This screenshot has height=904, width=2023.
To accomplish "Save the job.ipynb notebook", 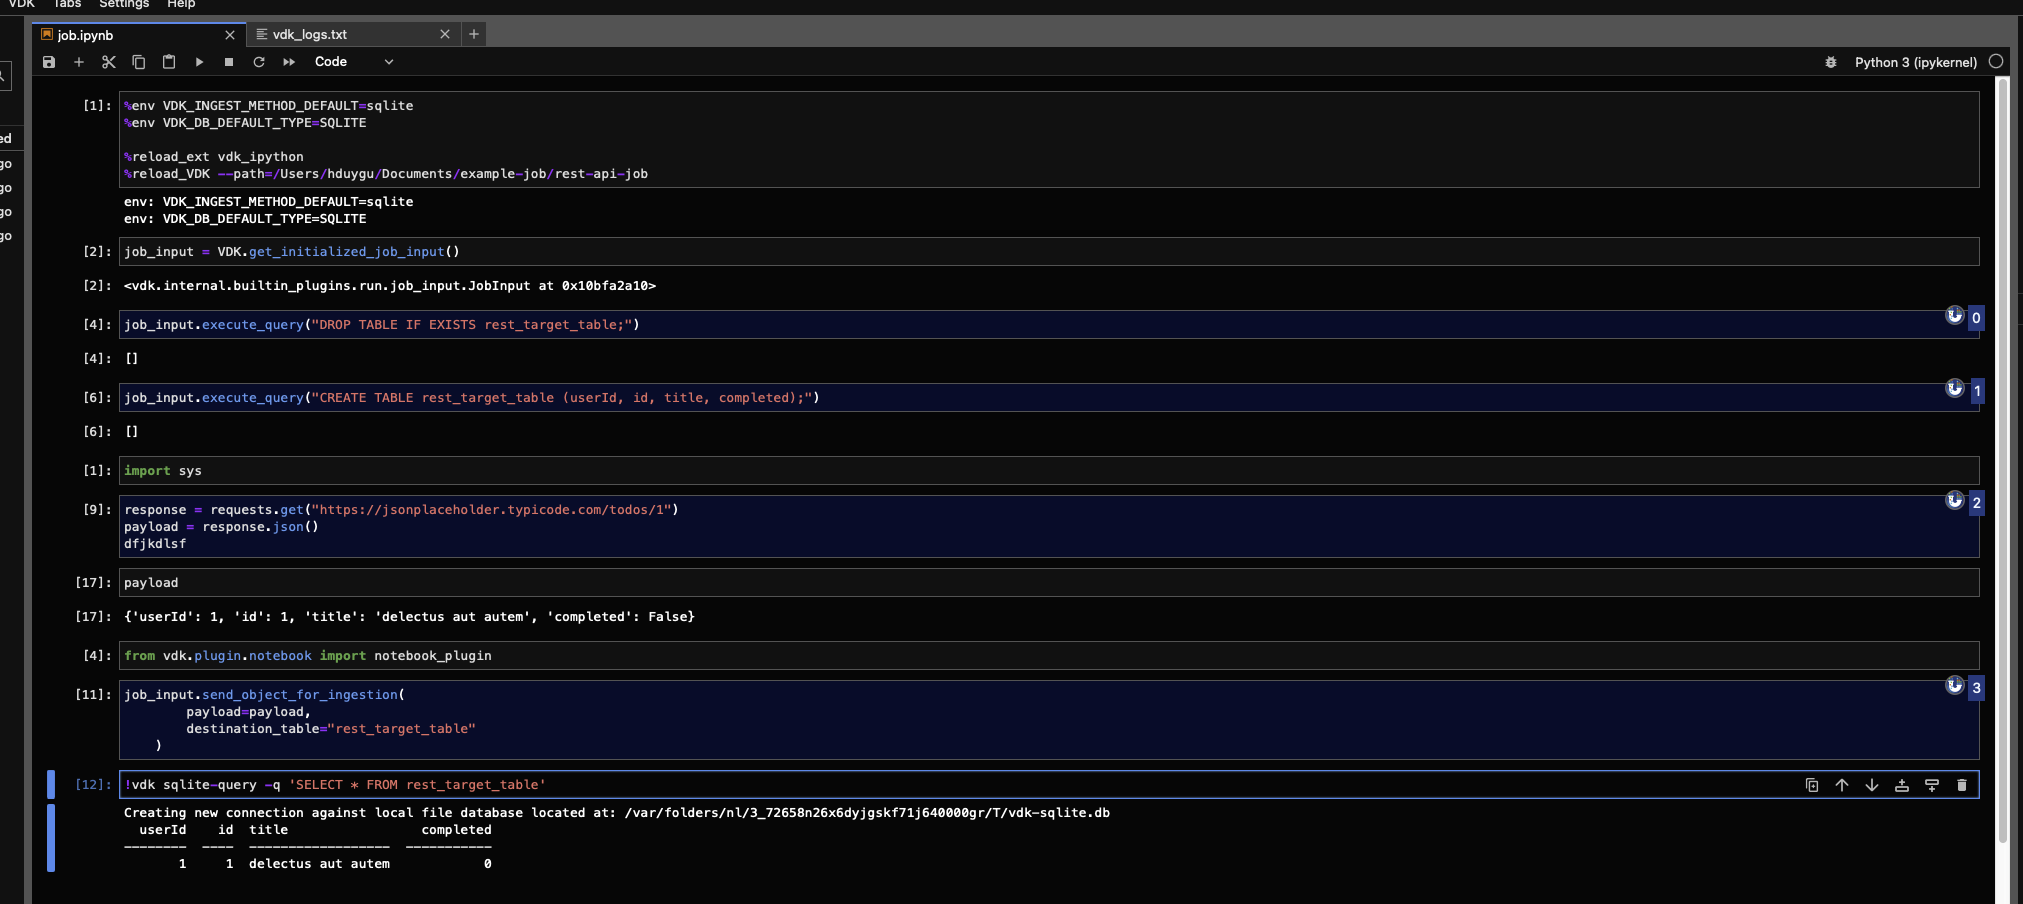I will [48, 61].
